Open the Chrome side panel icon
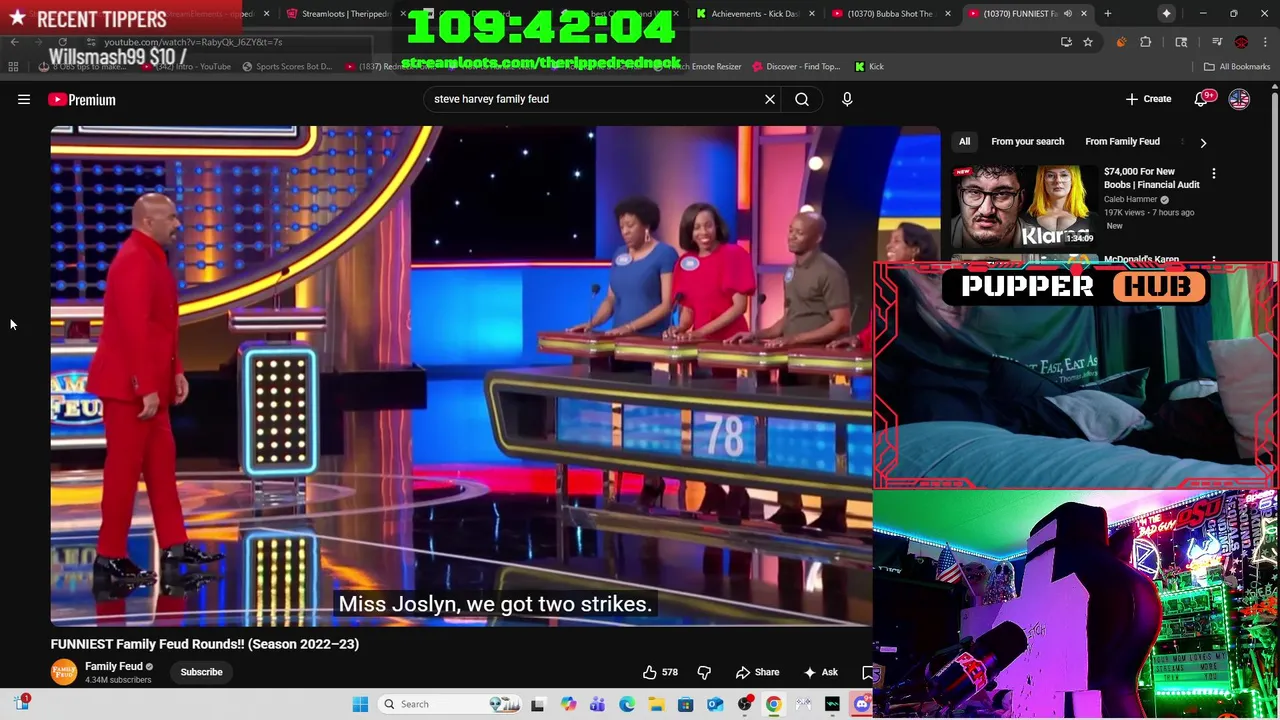 [1181, 42]
